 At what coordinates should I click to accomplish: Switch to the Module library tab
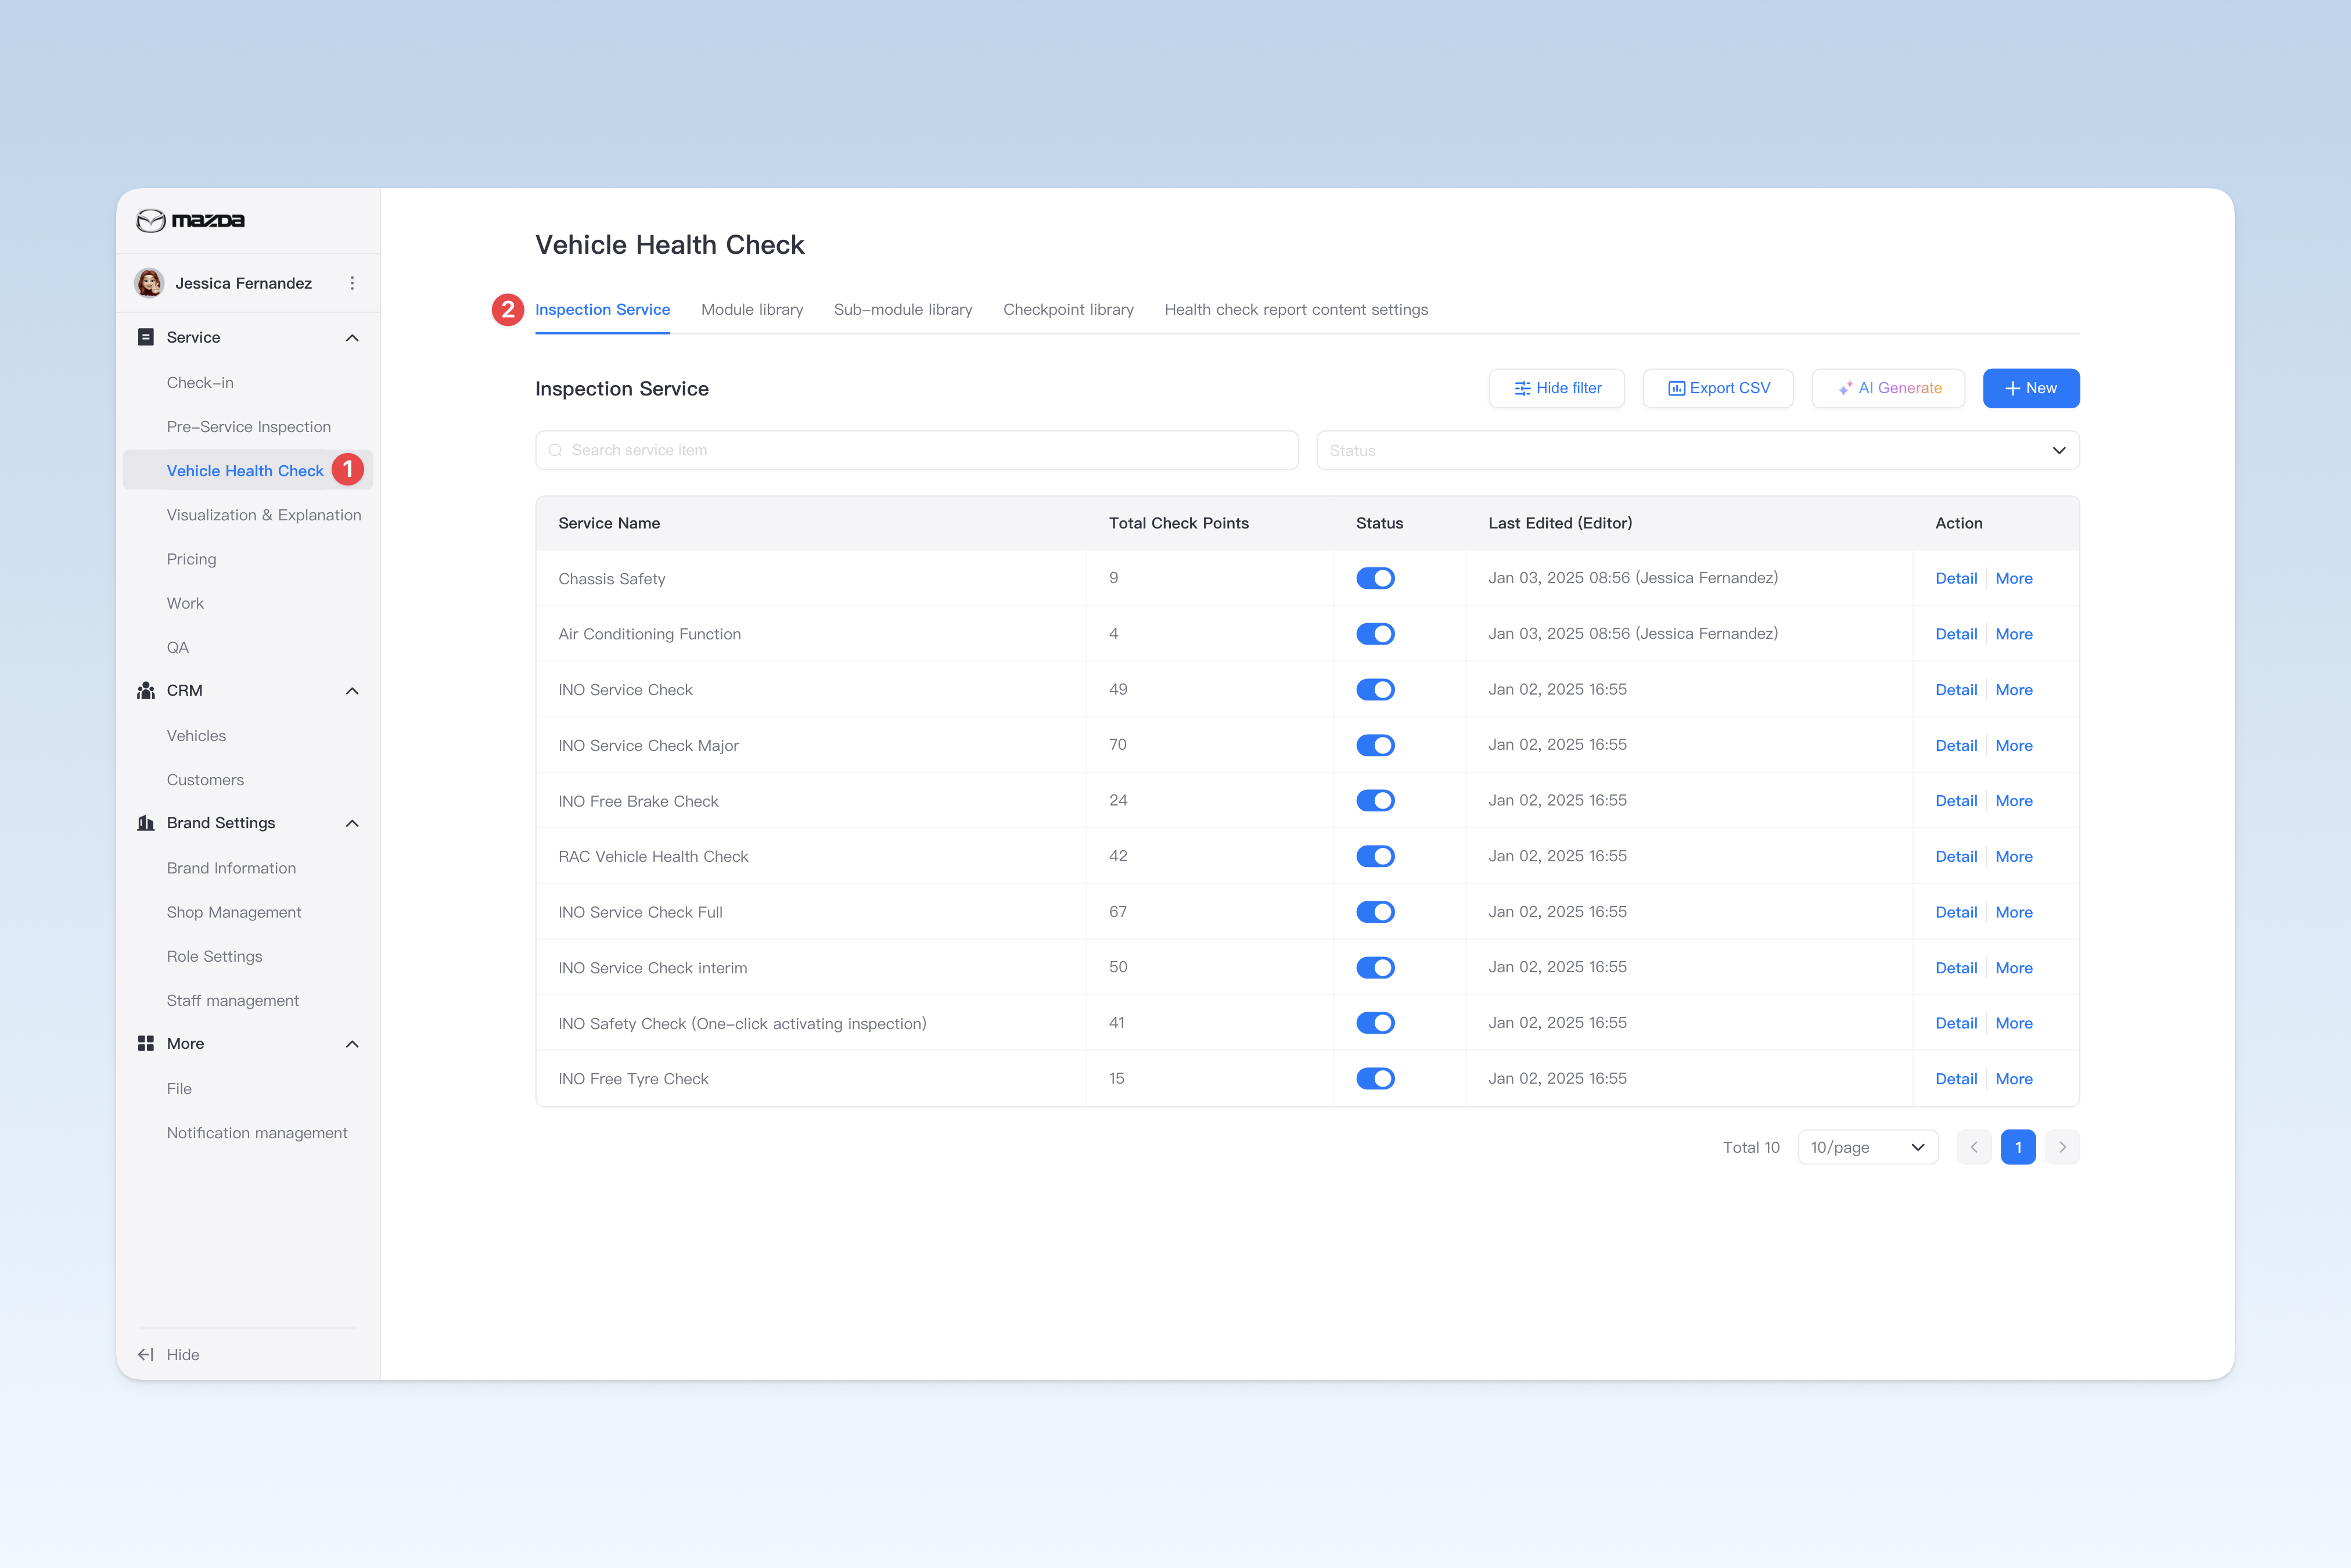(x=752, y=309)
